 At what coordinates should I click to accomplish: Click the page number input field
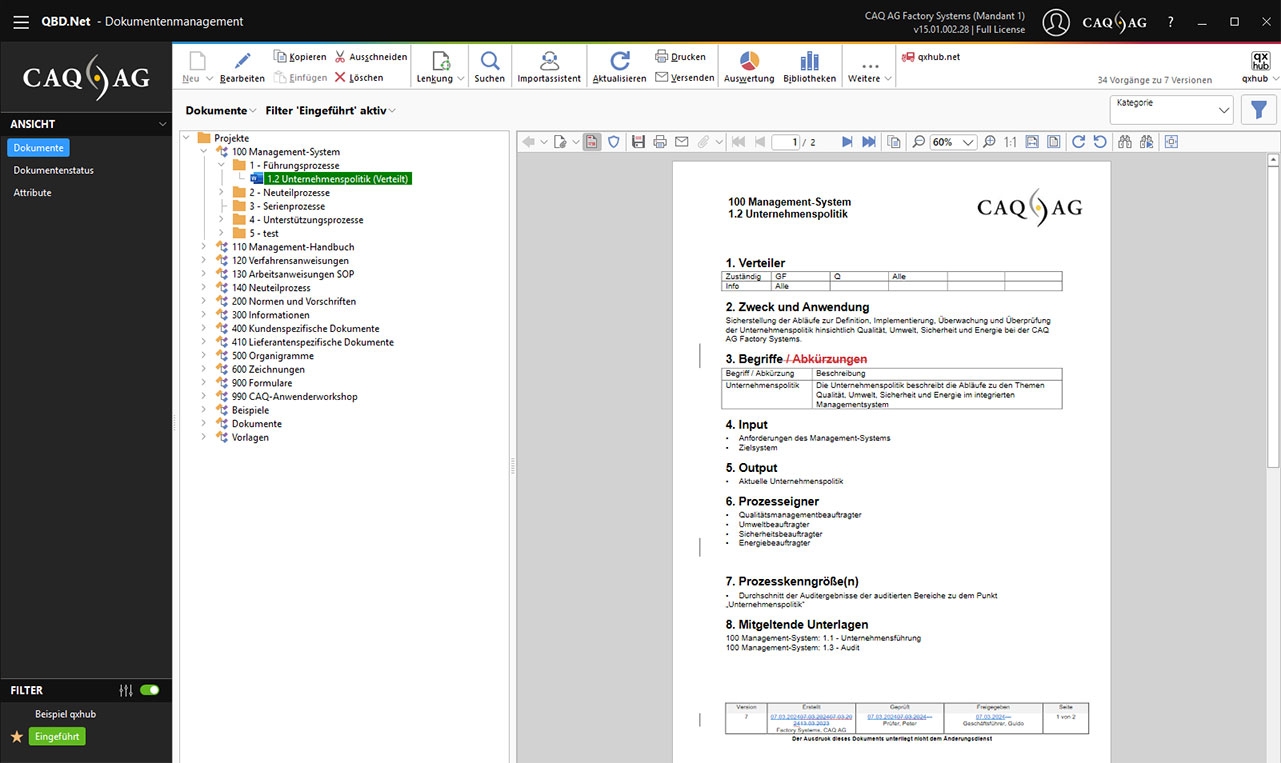click(x=786, y=142)
